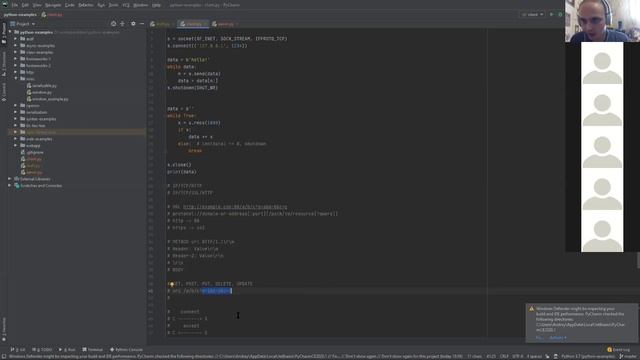Select the http folder
This screenshot has width=640, height=360.
coord(30,72)
